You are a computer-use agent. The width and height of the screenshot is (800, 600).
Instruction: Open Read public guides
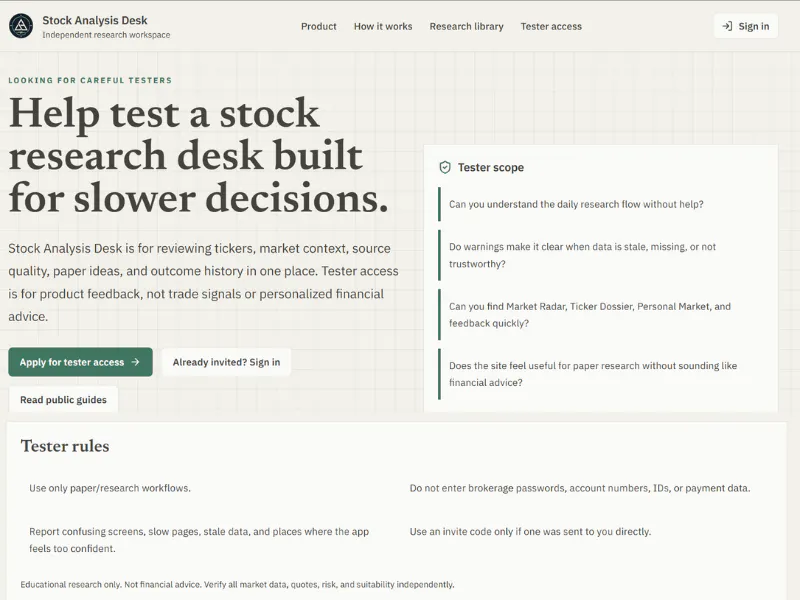click(63, 399)
